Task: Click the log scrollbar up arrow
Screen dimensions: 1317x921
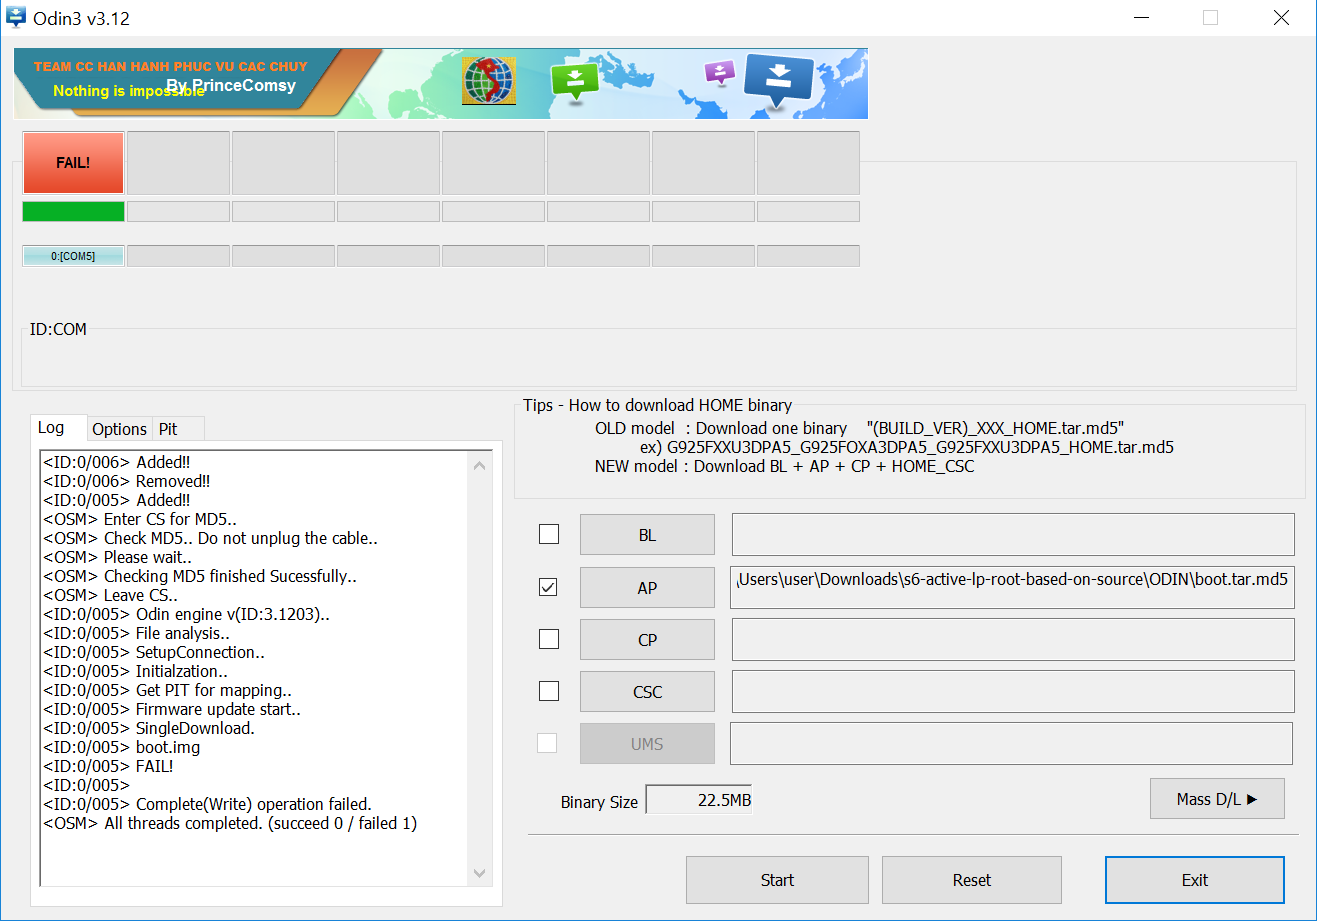Action: pyautogui.click(x=480, y=465)
